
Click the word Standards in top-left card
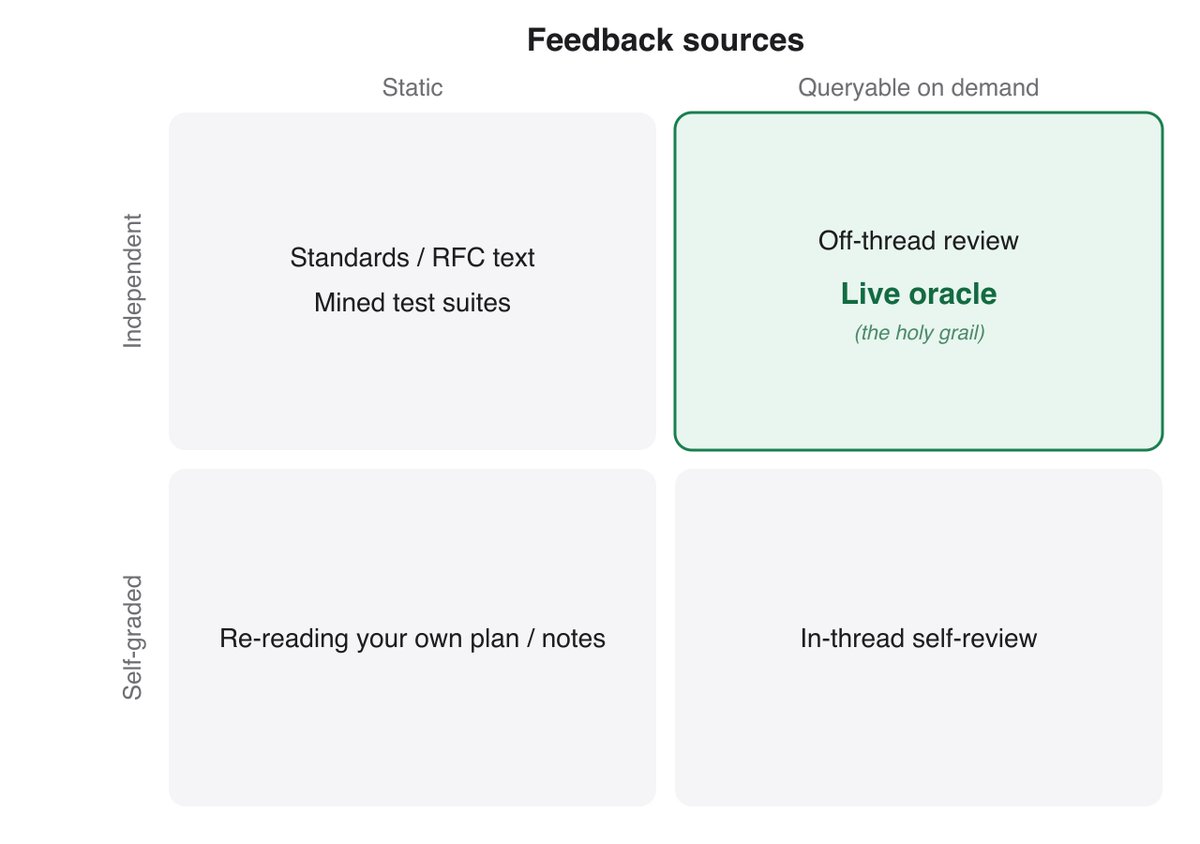coord(346,257)
